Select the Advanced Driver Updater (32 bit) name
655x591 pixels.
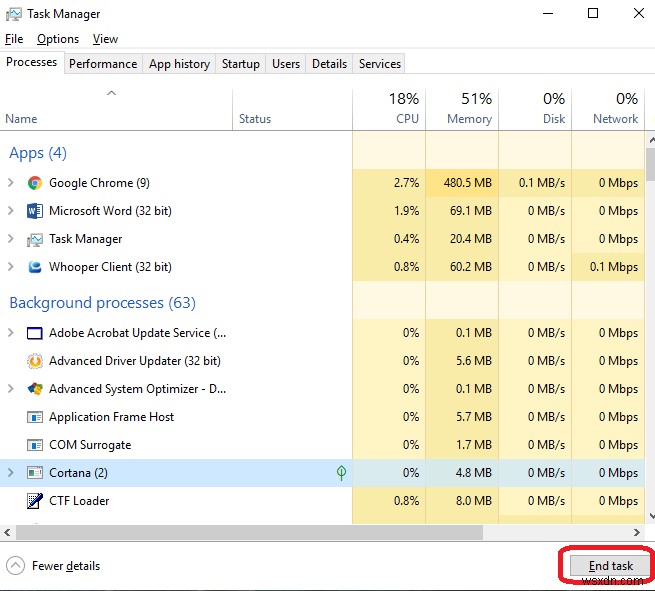(135, 361)
